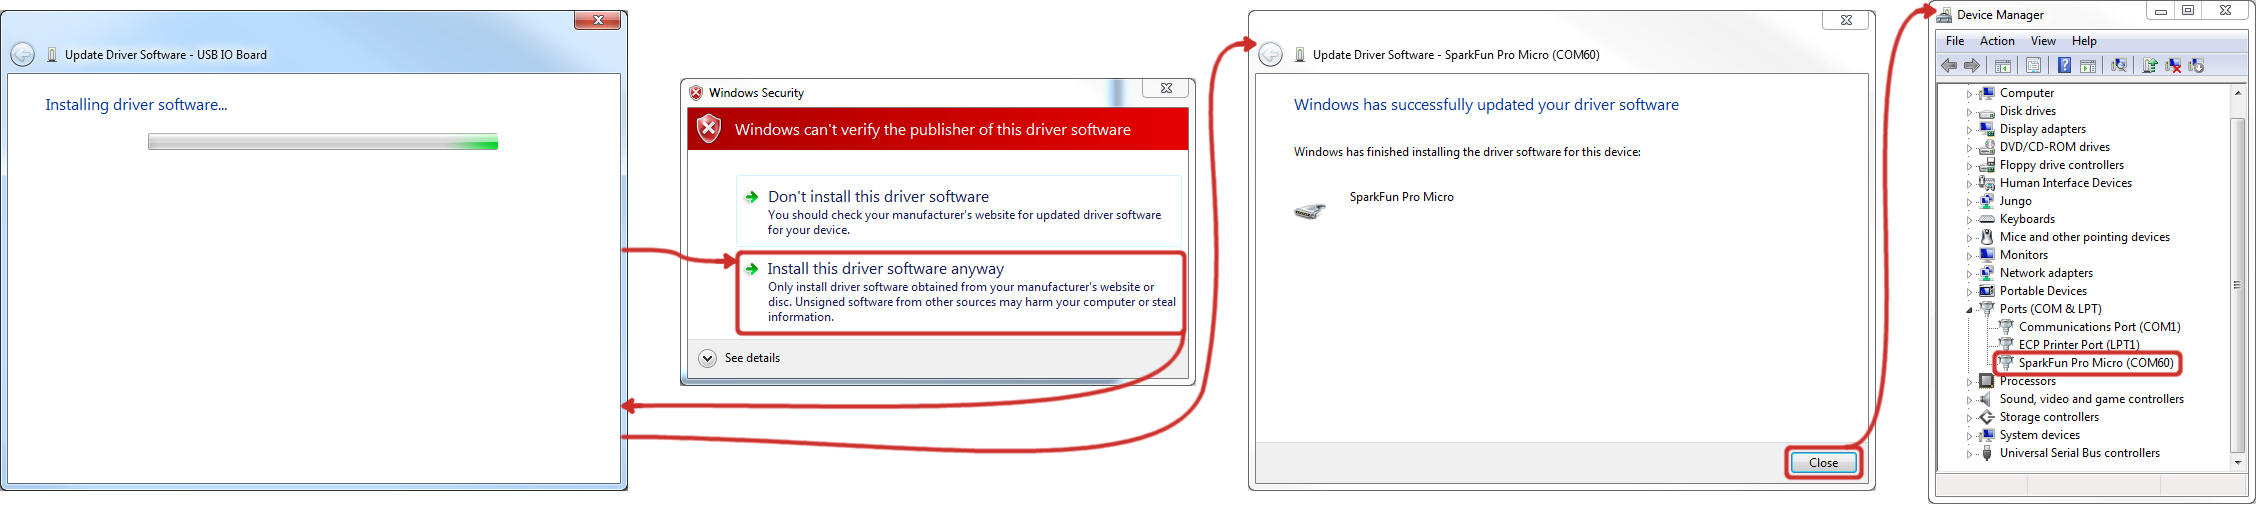
Task: Click the Display adapters category icon
Action: [1987, 129]
